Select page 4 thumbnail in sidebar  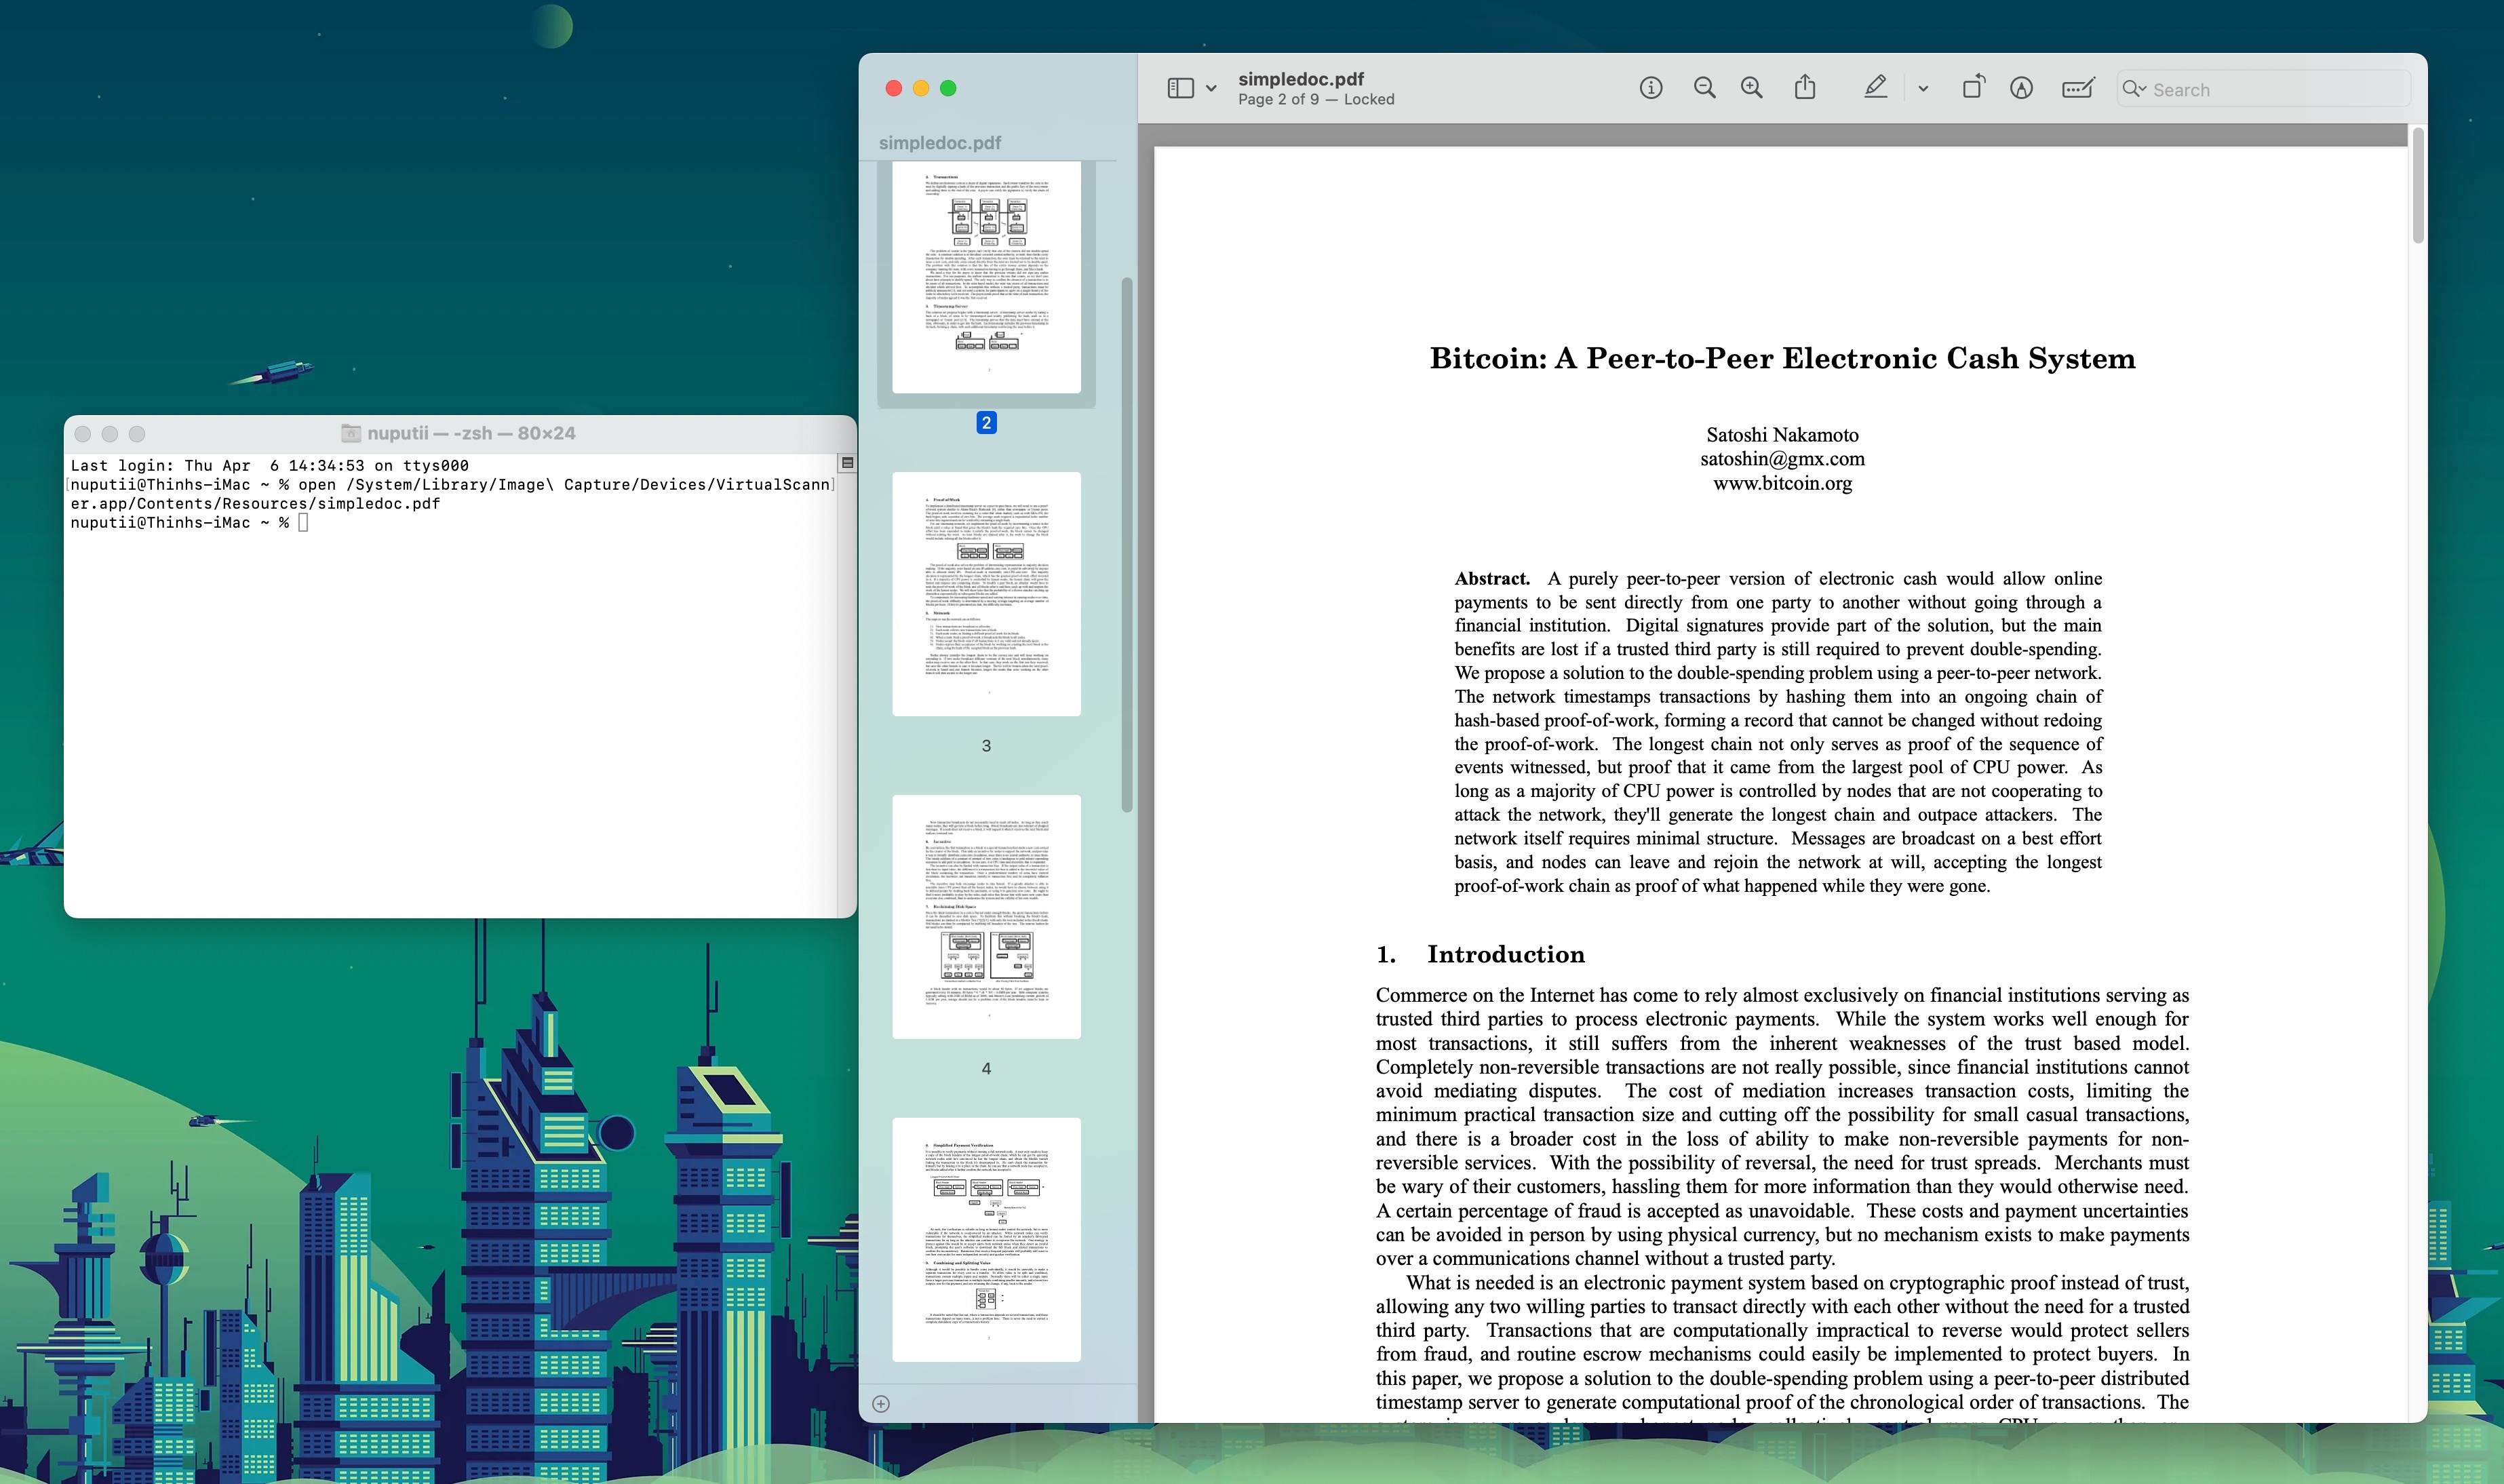click(x=986, y=916)
